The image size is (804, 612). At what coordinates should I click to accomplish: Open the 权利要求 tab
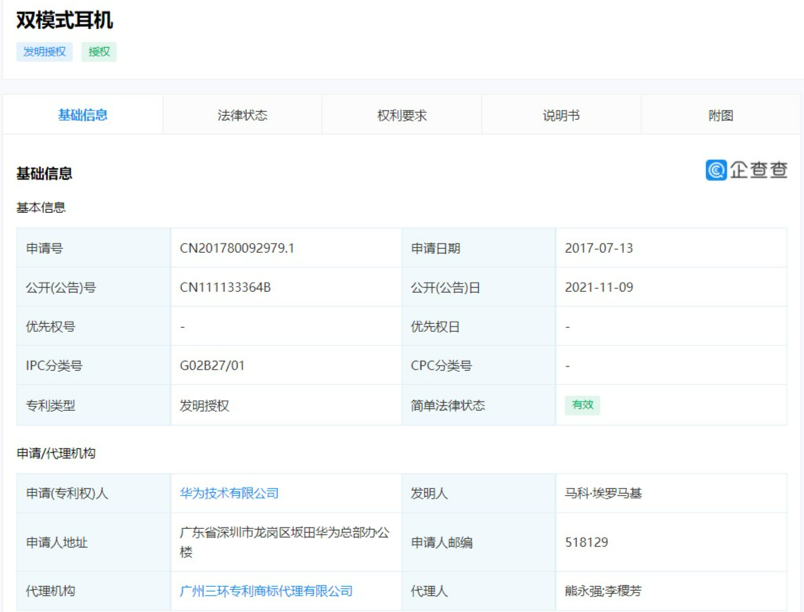pos(400,114)
